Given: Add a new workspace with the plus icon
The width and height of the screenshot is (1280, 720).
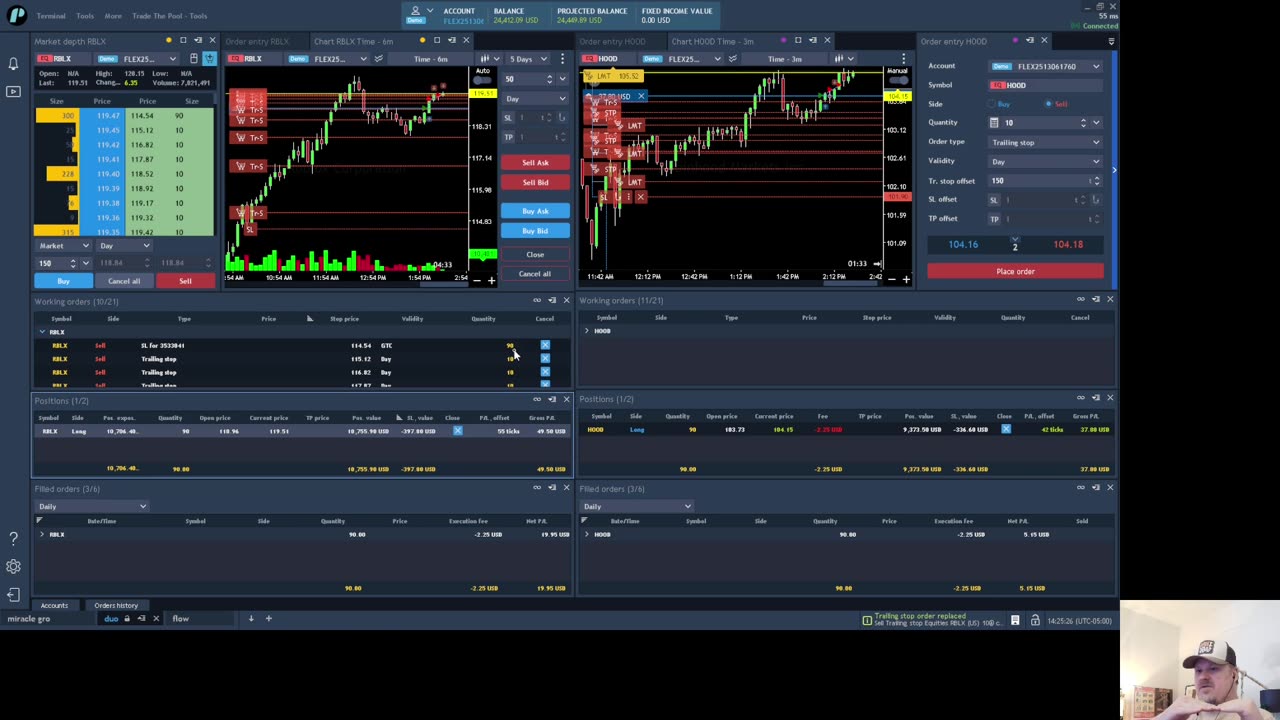Looking at the screenshot, I should 268,619.
